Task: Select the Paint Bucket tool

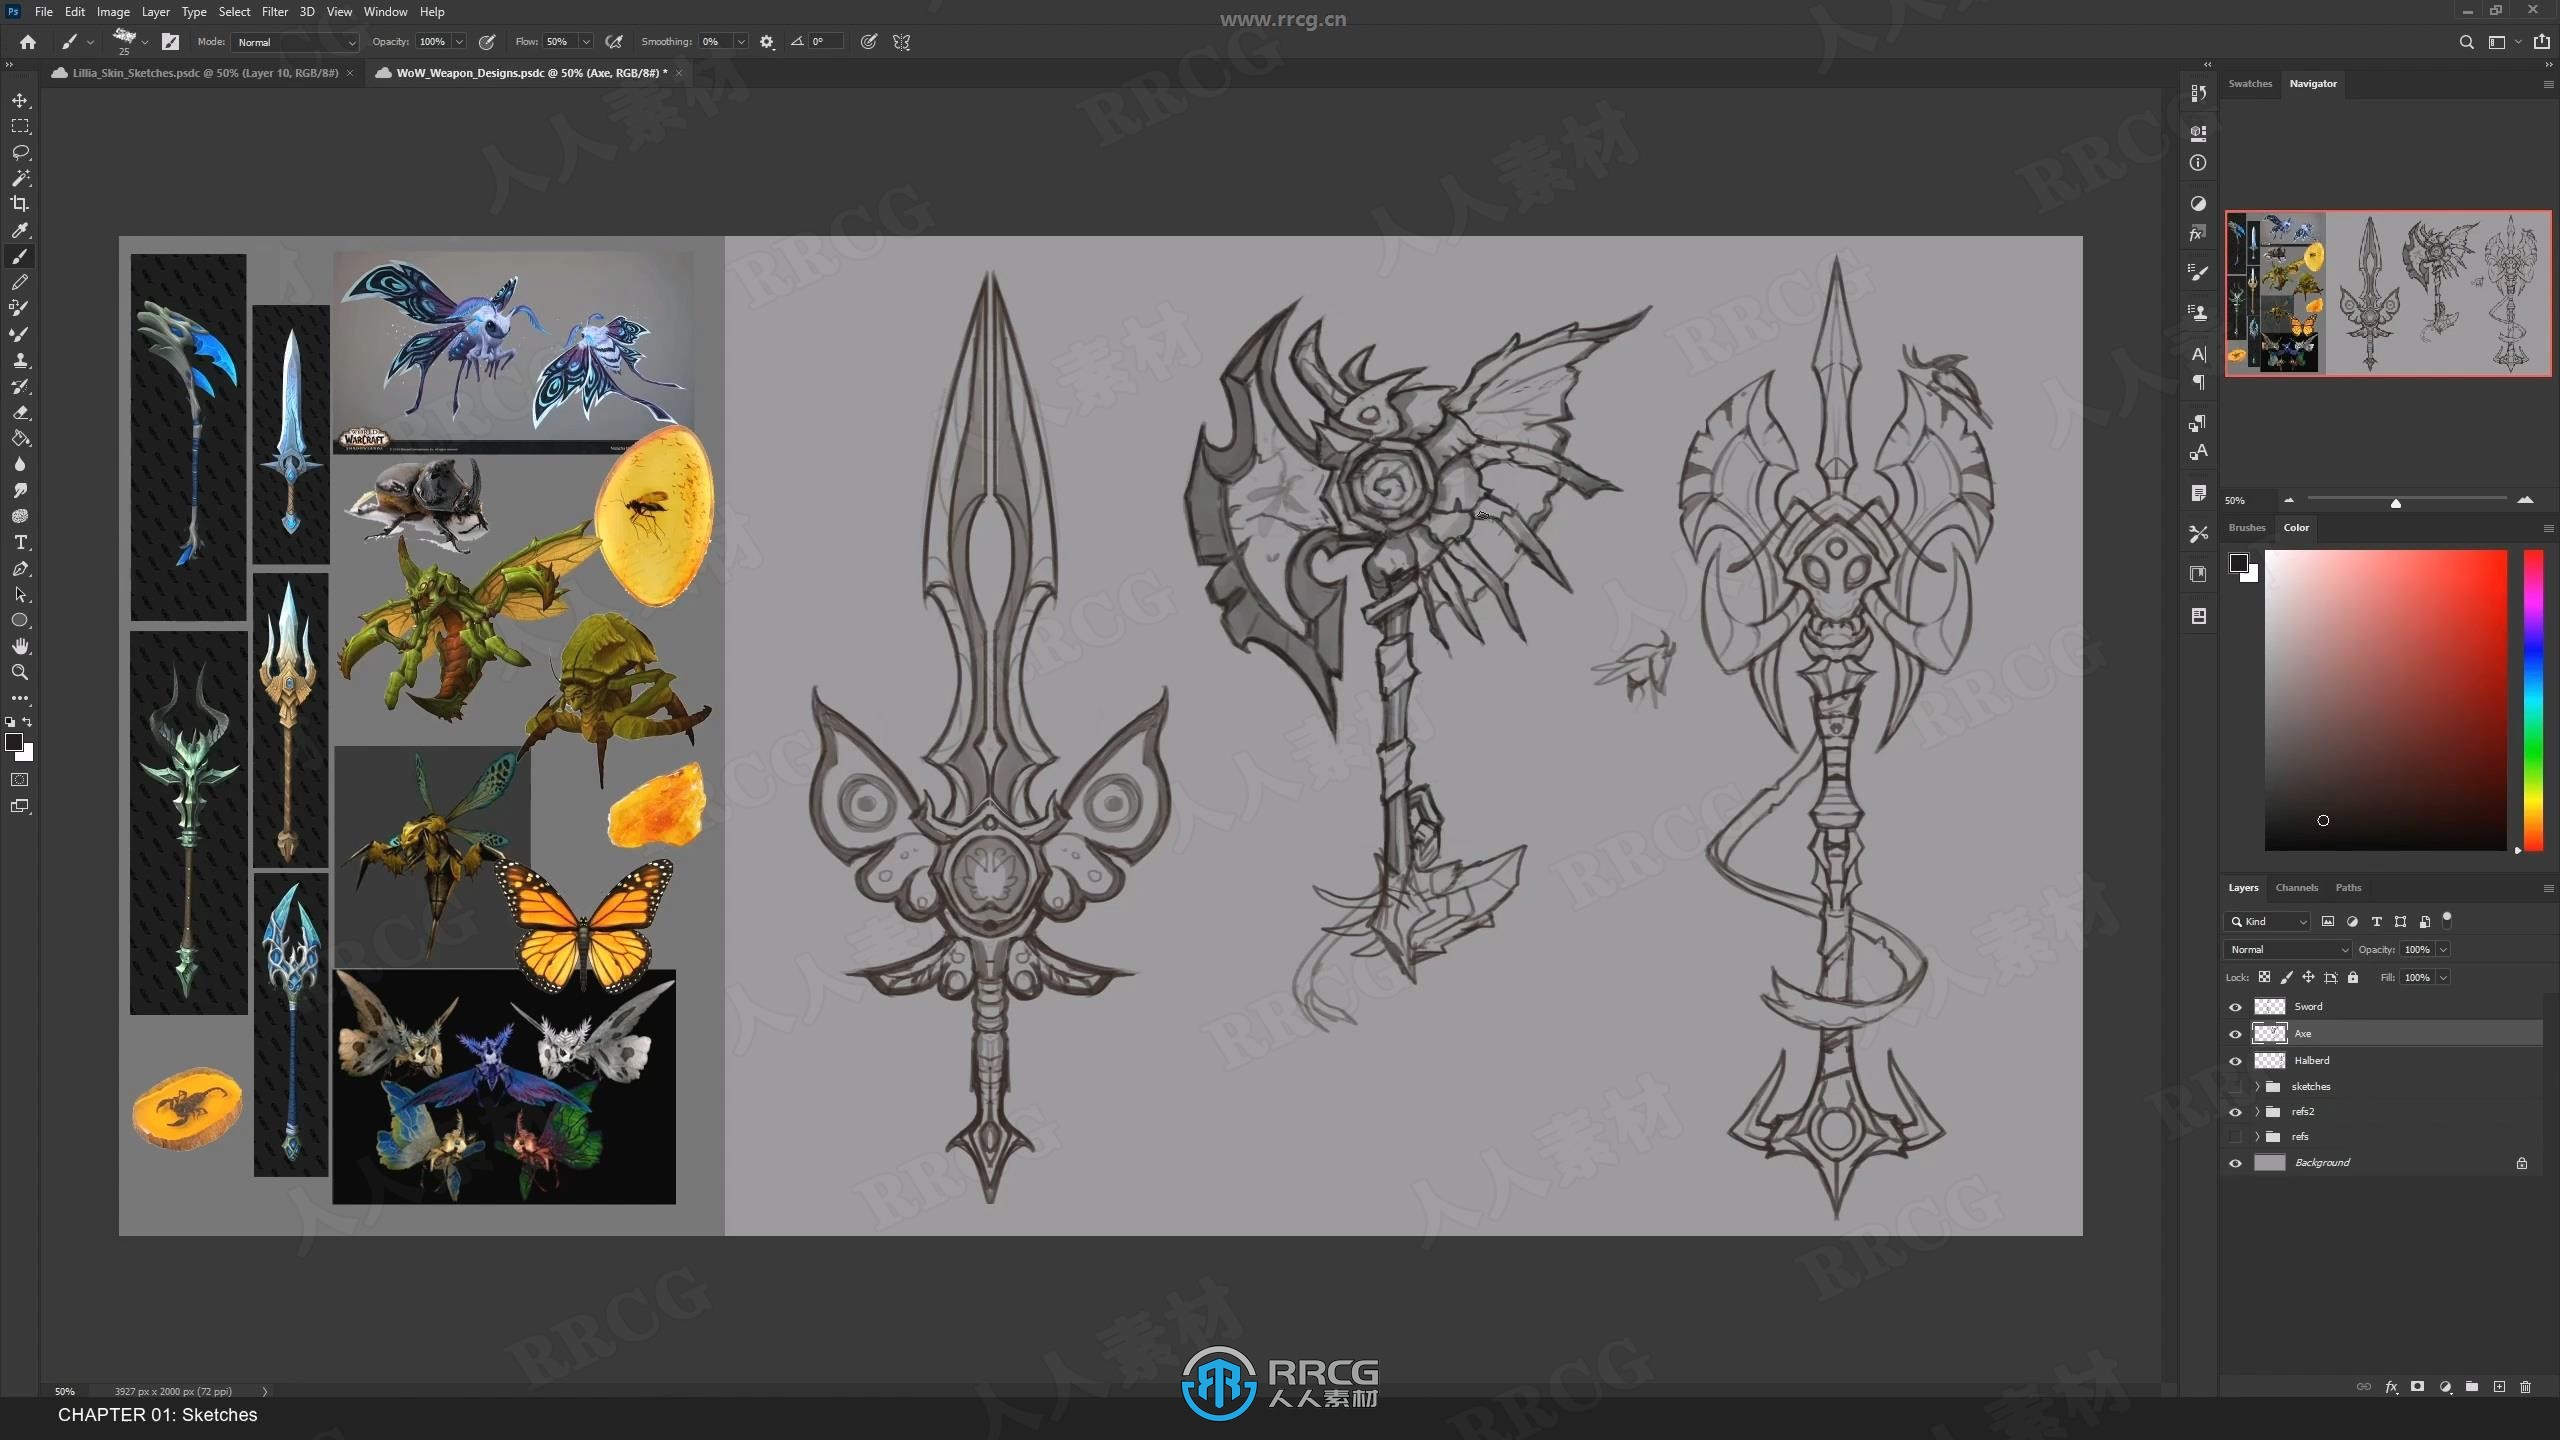Action: point(20,438)
